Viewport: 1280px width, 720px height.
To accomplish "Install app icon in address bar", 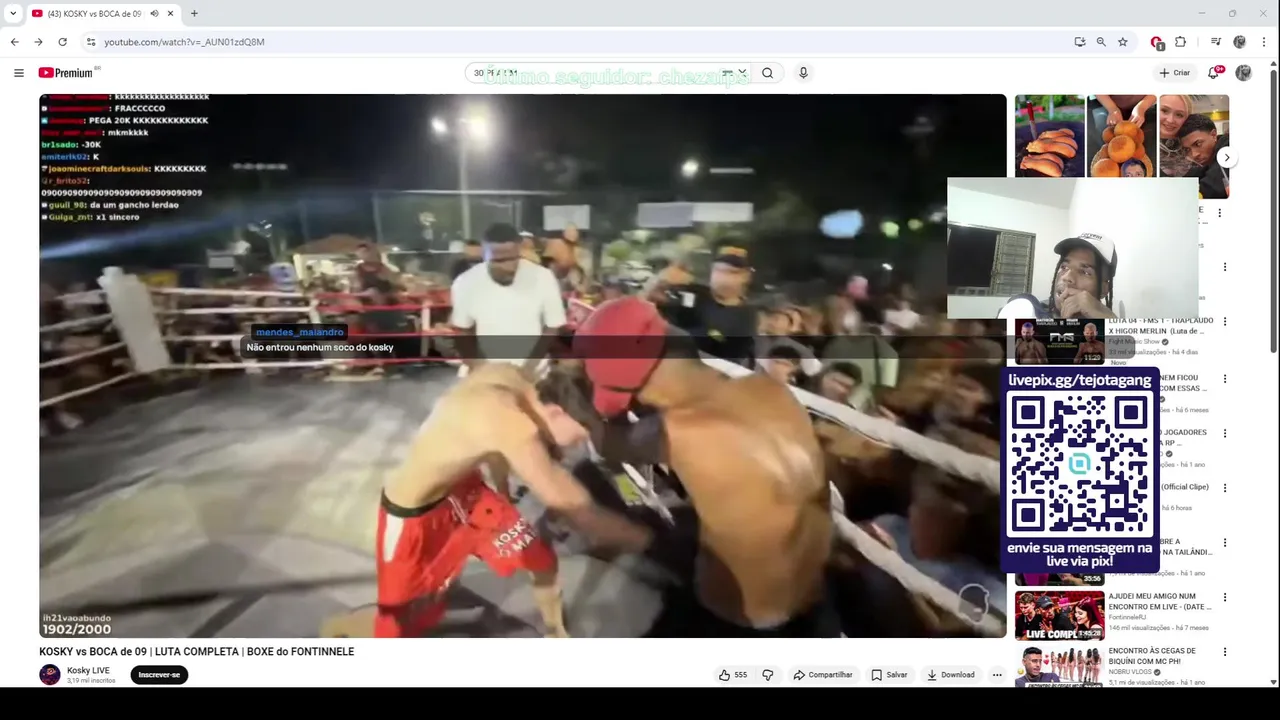I will click(x=1080, y=42).
